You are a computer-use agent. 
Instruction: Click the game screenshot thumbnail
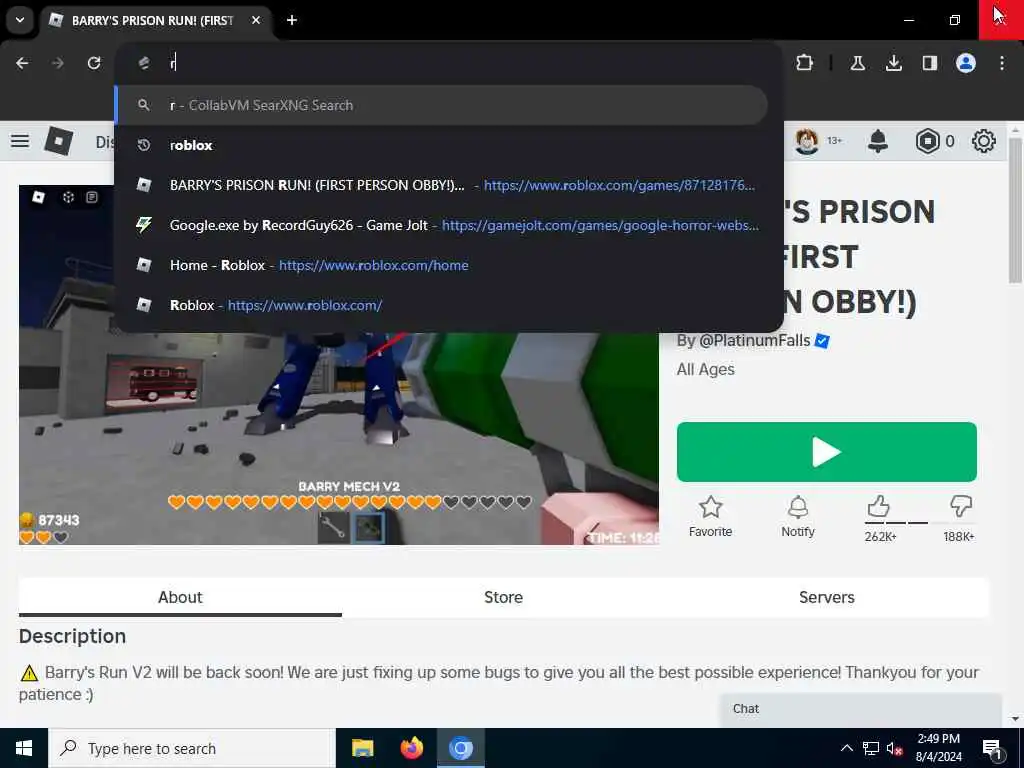tap(338, 438)
